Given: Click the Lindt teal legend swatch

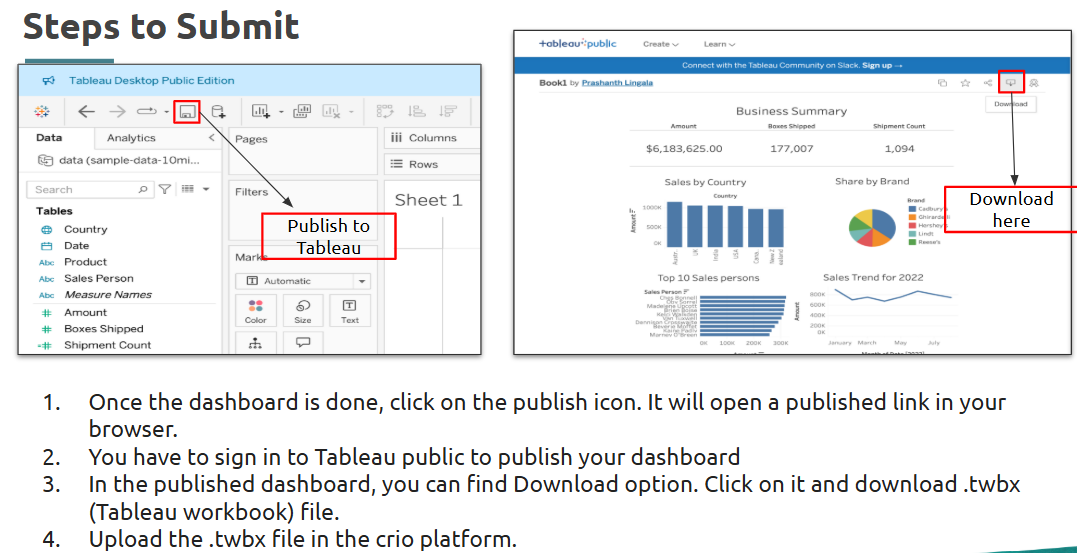Looking at the screenshot, I should click(911, 234).
